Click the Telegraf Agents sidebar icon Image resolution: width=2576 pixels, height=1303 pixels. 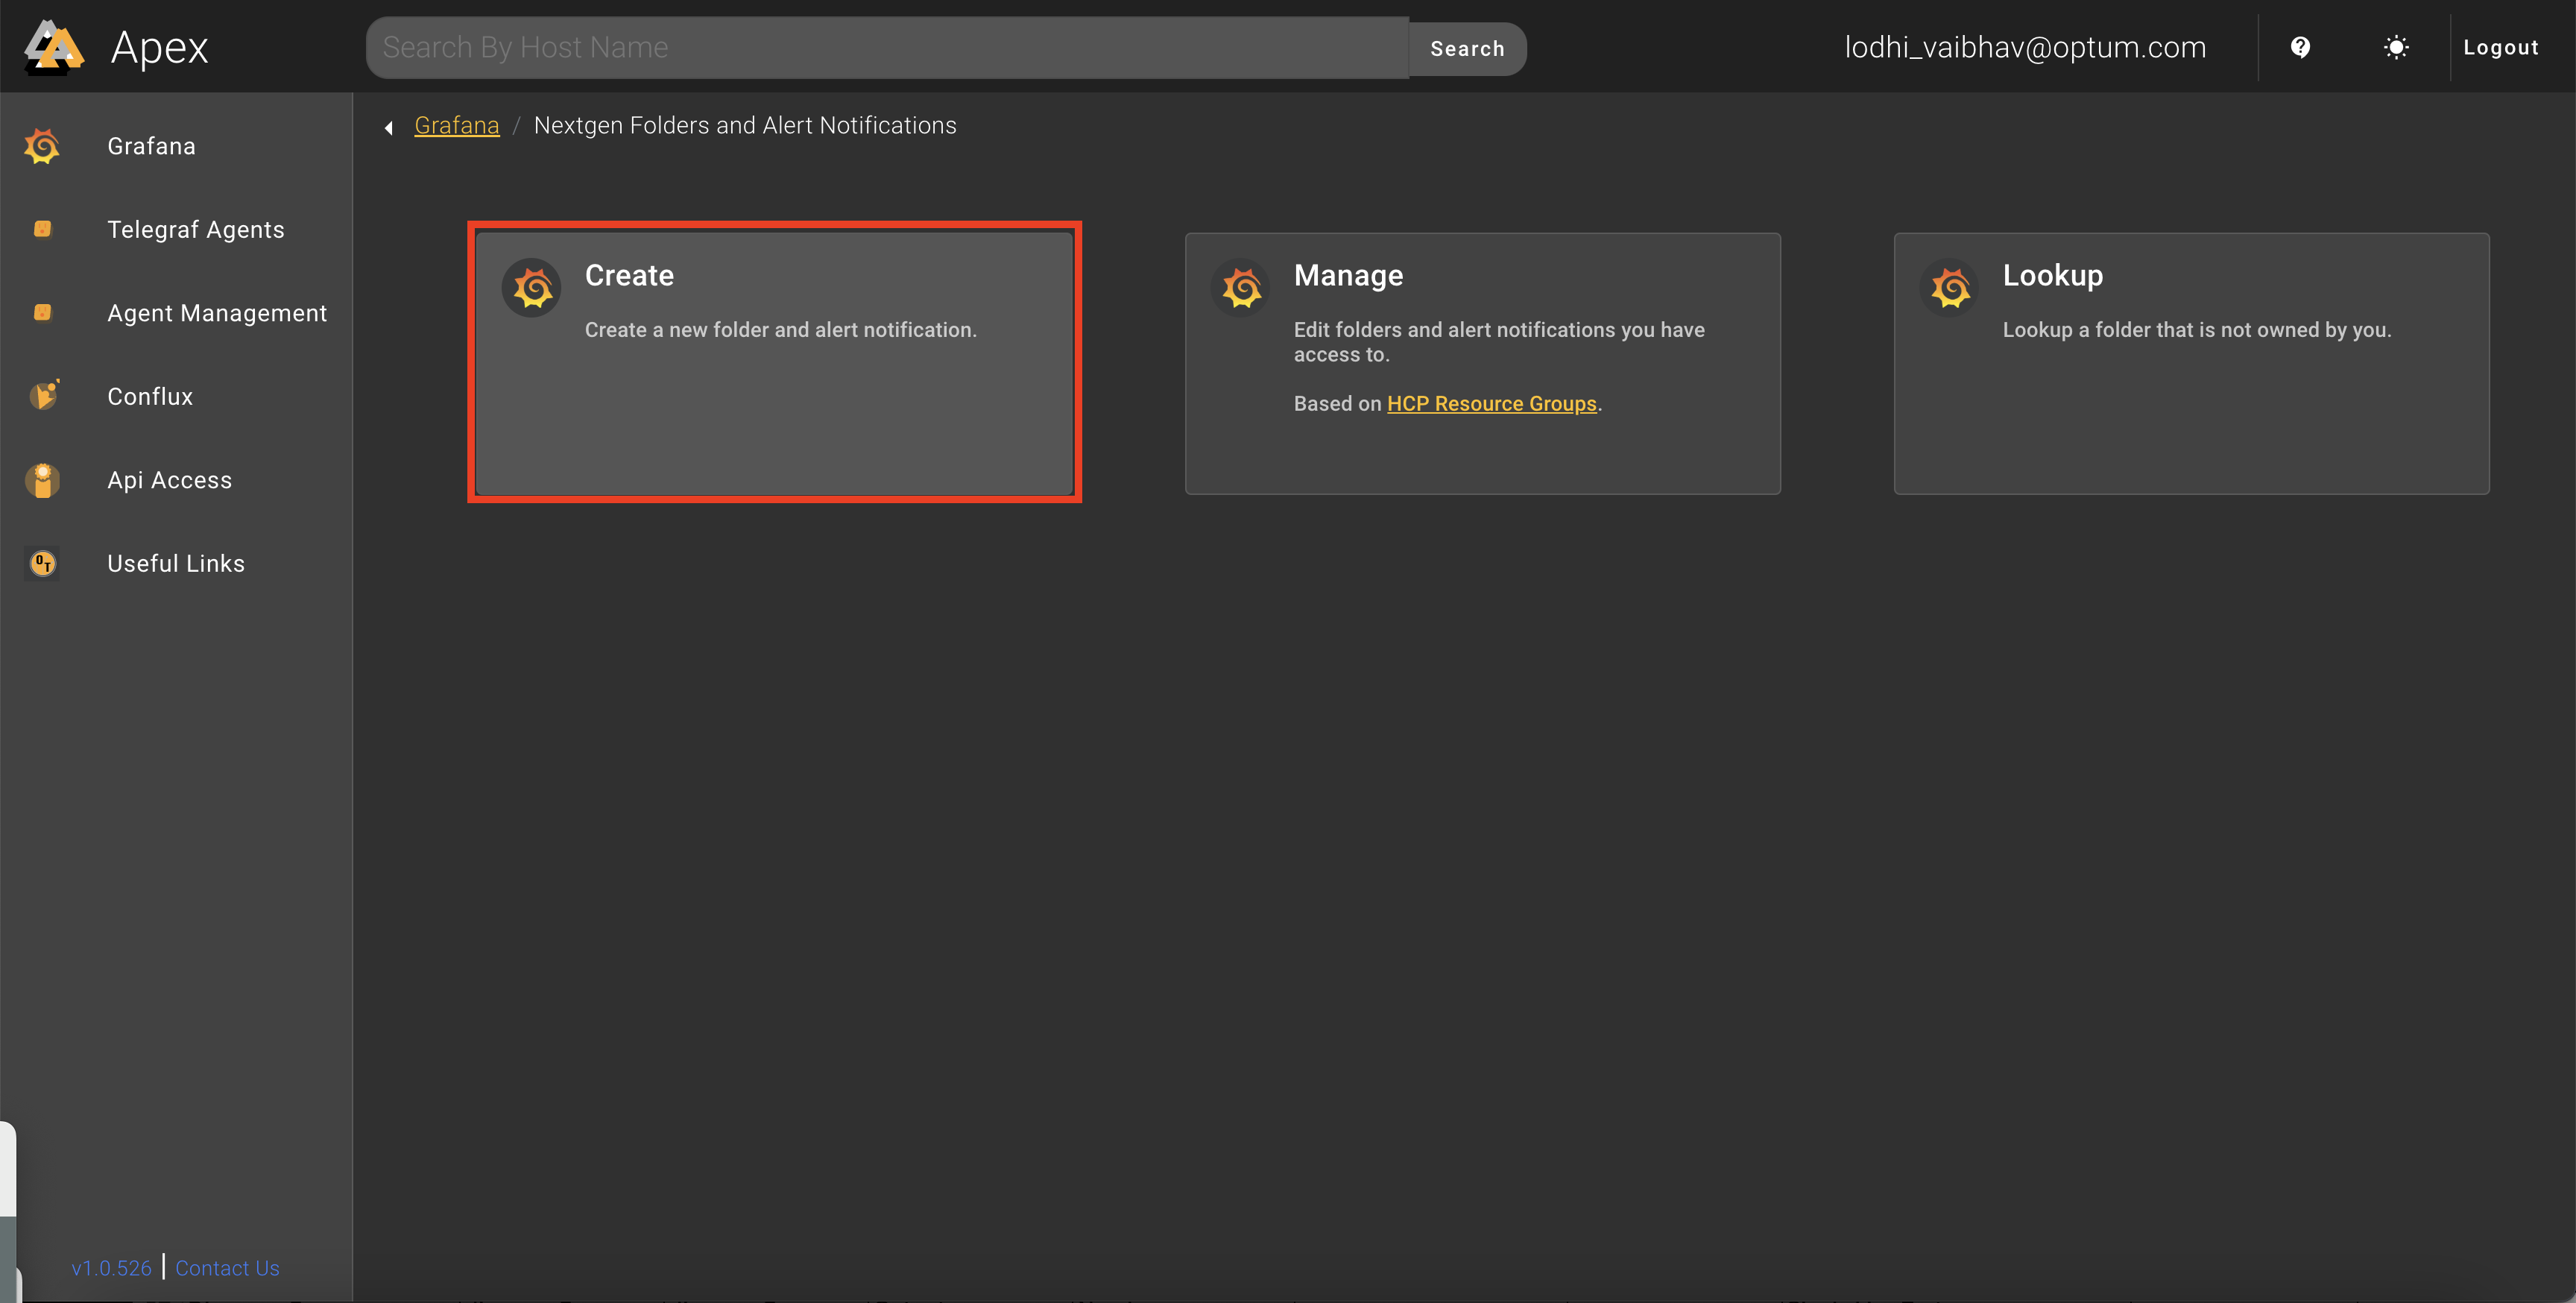point(43,229)
